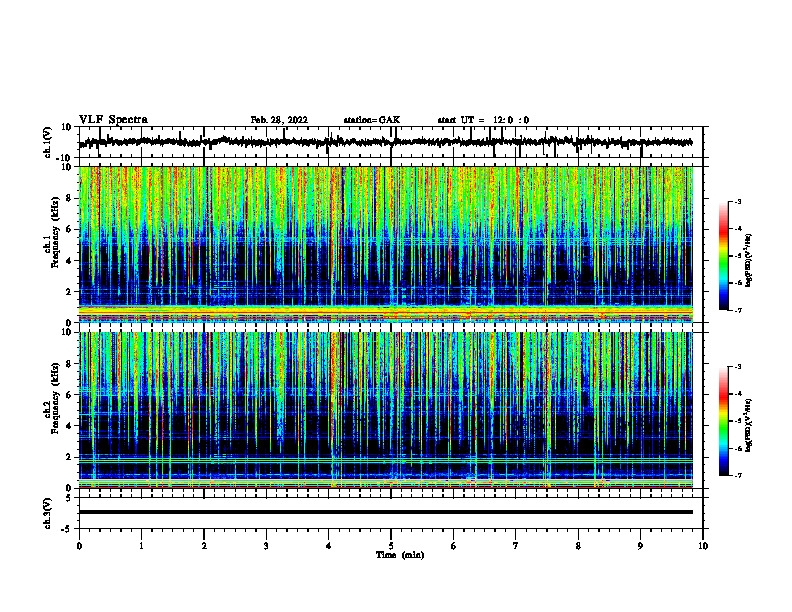Click the "-10" tick of ch.1(V) axis
Image resolution: width=792 pixels, height=612 pixels.
click(x=64, y=158)
